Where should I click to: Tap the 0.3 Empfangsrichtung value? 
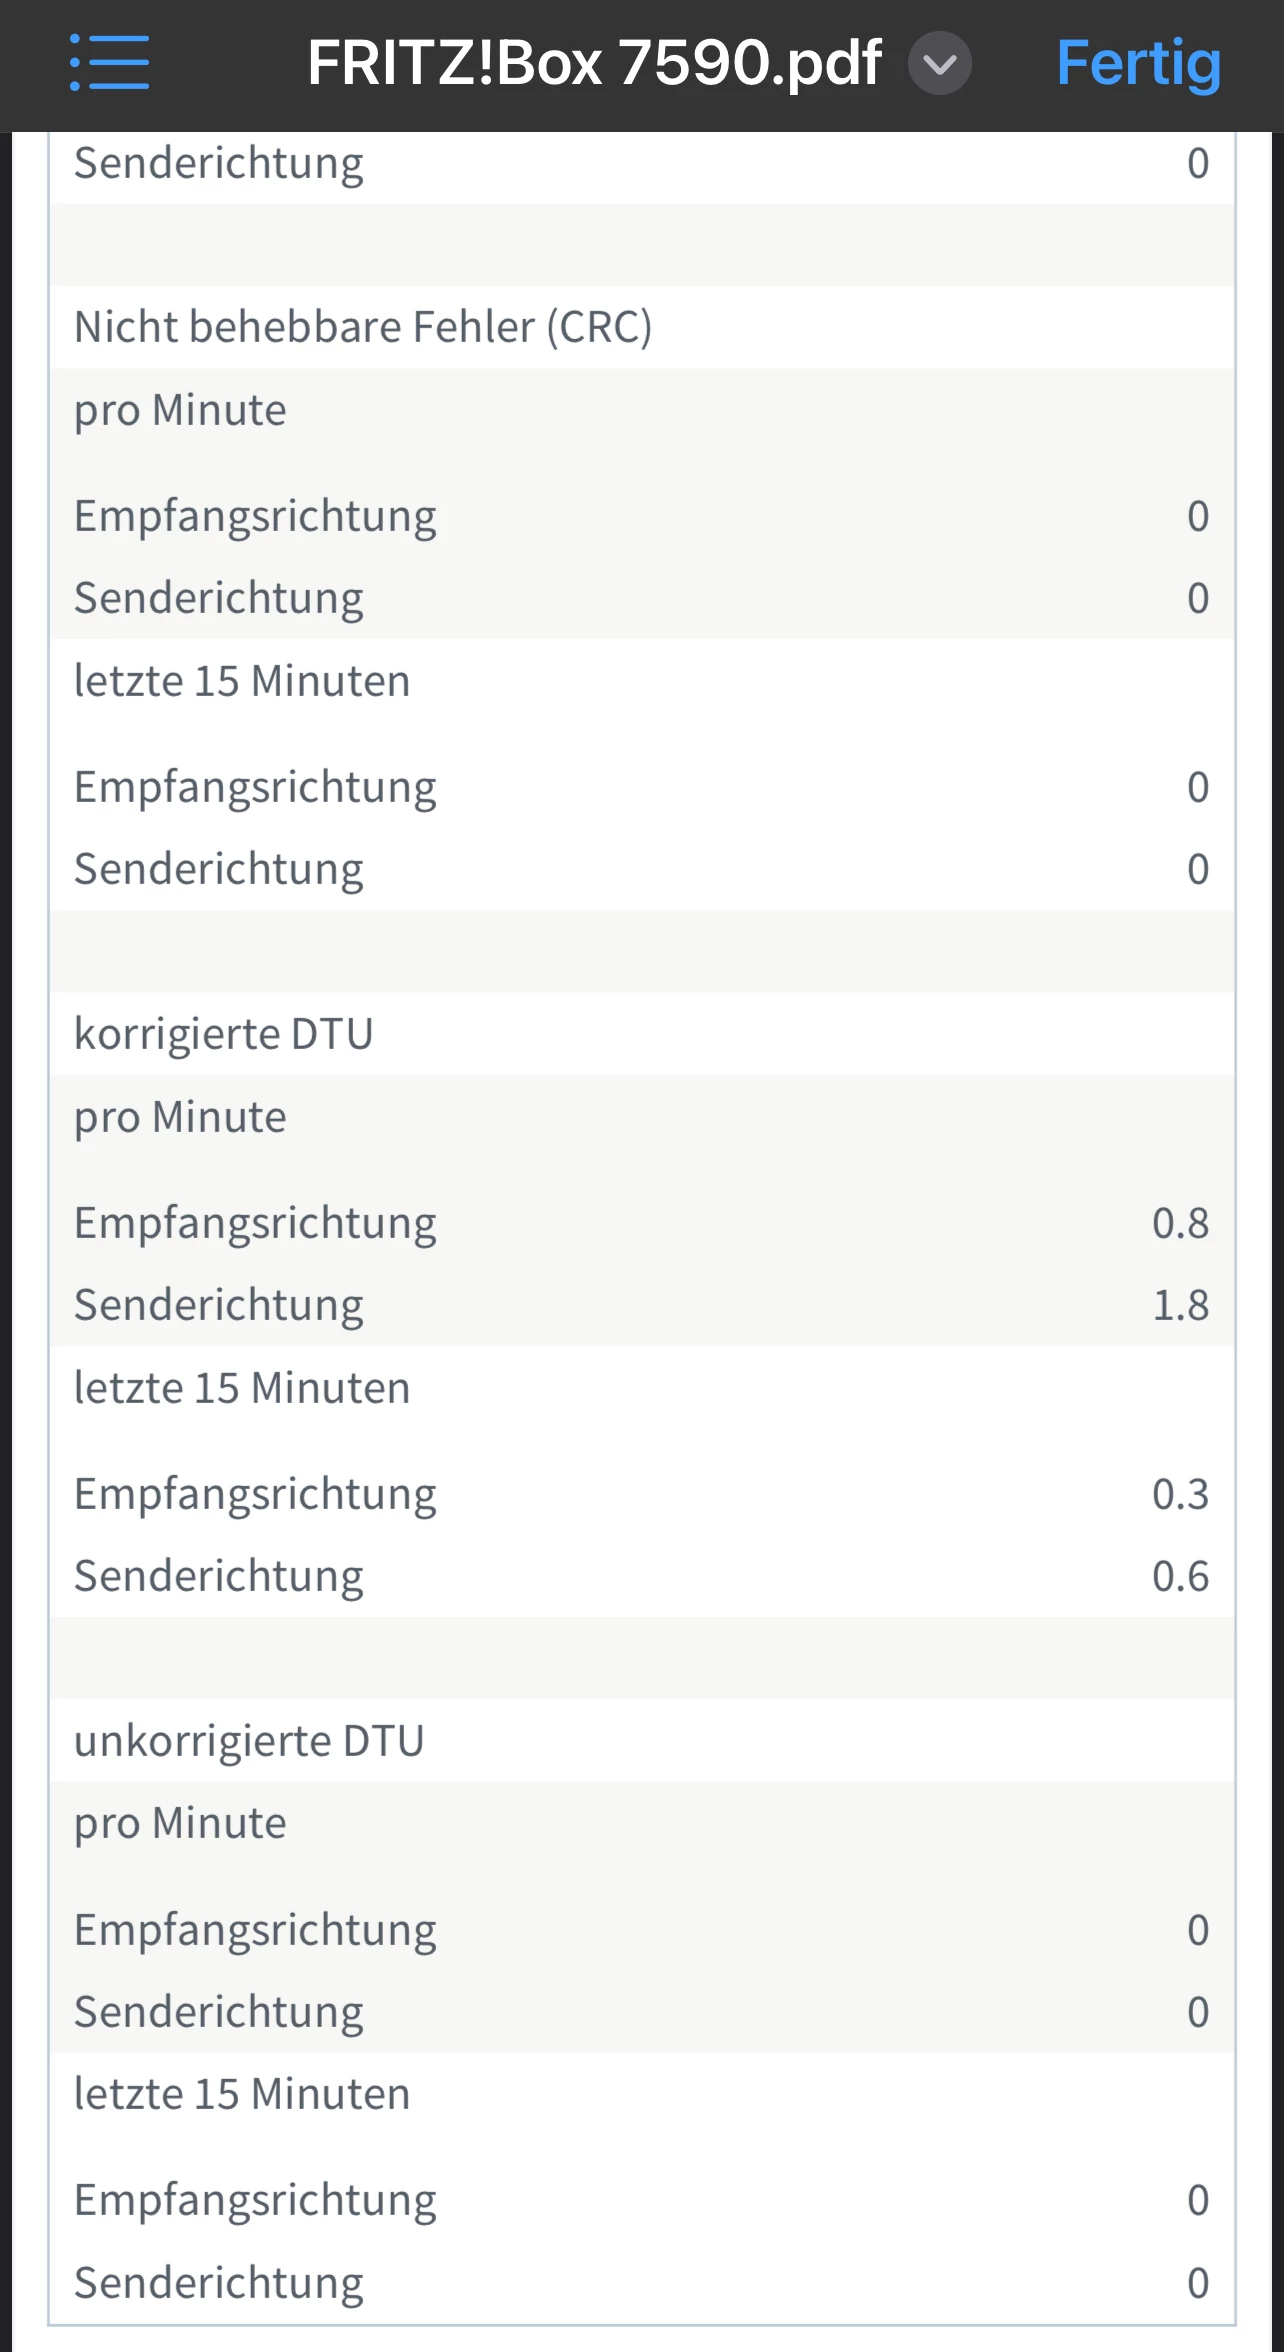click(1180, 1494)
